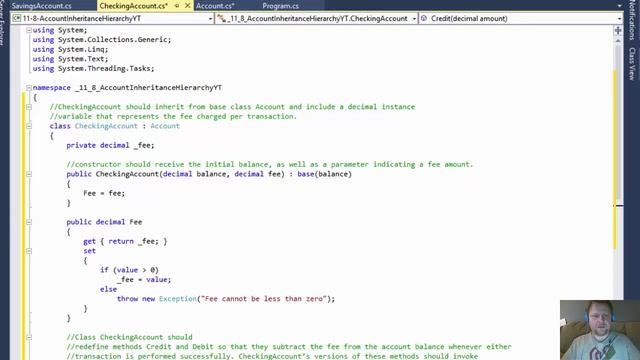
Task: Click the 'if (value > 0)' condition
Action: 129,270
